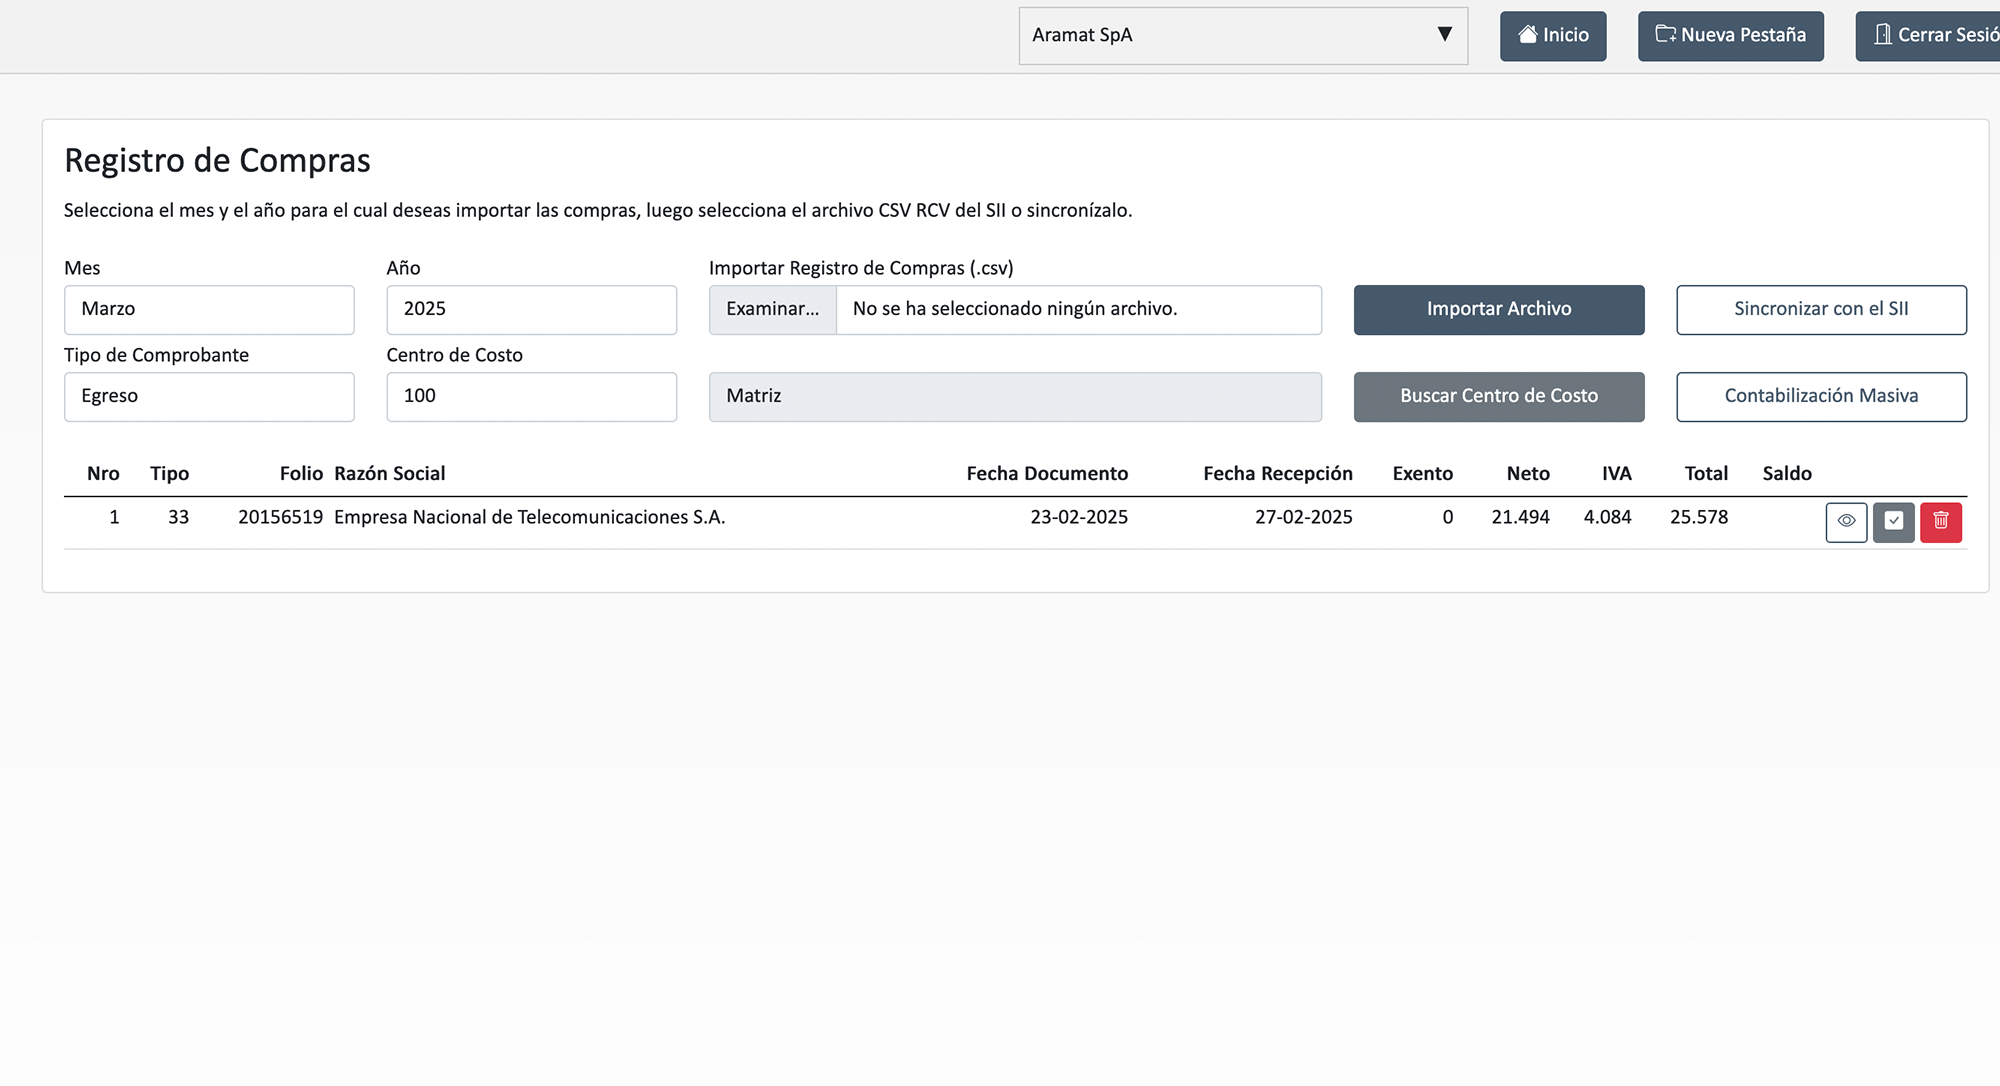
Task: Click the disabled Matriz field
Action: coord(1015,397)
